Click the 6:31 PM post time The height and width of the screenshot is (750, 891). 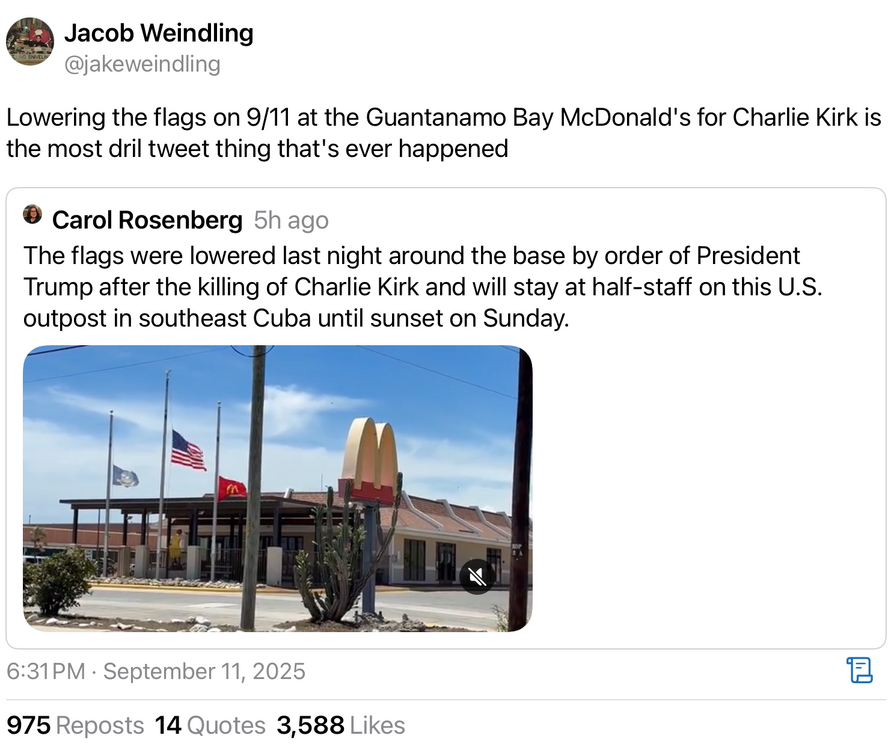(46, 670)
